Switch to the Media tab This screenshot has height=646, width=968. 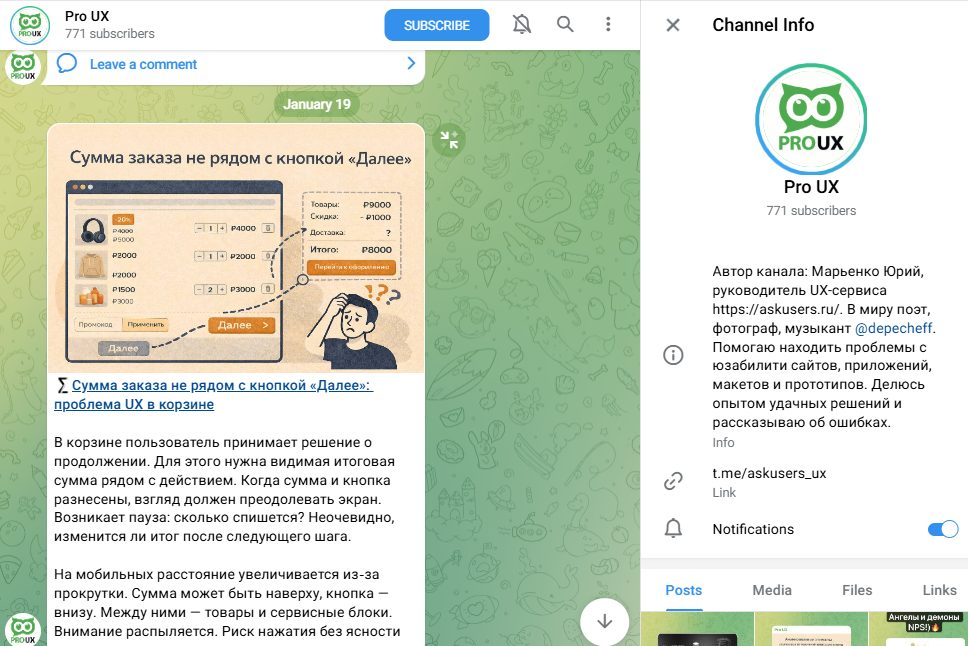772,590
